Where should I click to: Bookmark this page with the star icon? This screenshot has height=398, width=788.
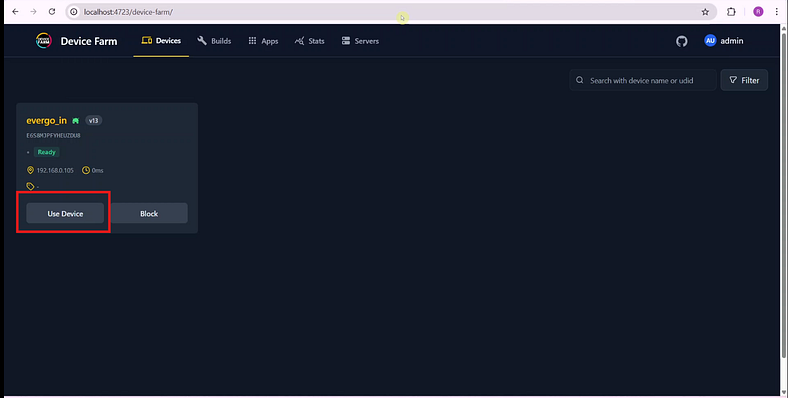click(x=705, y=12)
